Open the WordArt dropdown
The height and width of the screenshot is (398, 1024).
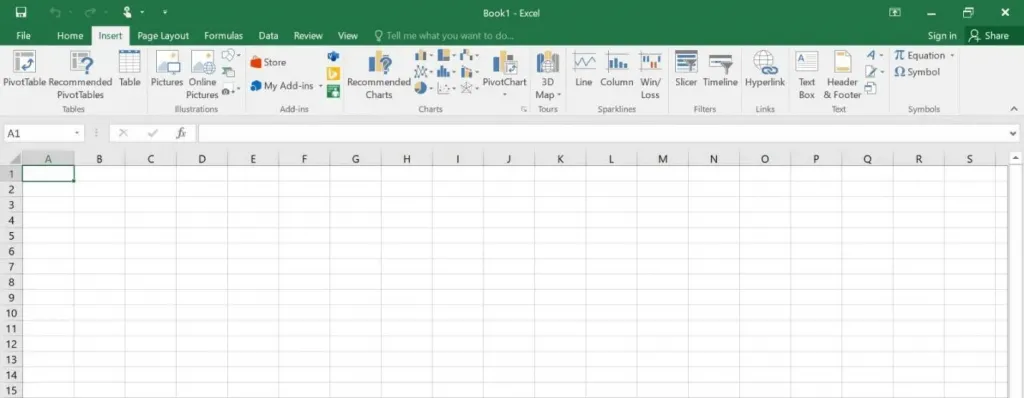coord(874,56)
